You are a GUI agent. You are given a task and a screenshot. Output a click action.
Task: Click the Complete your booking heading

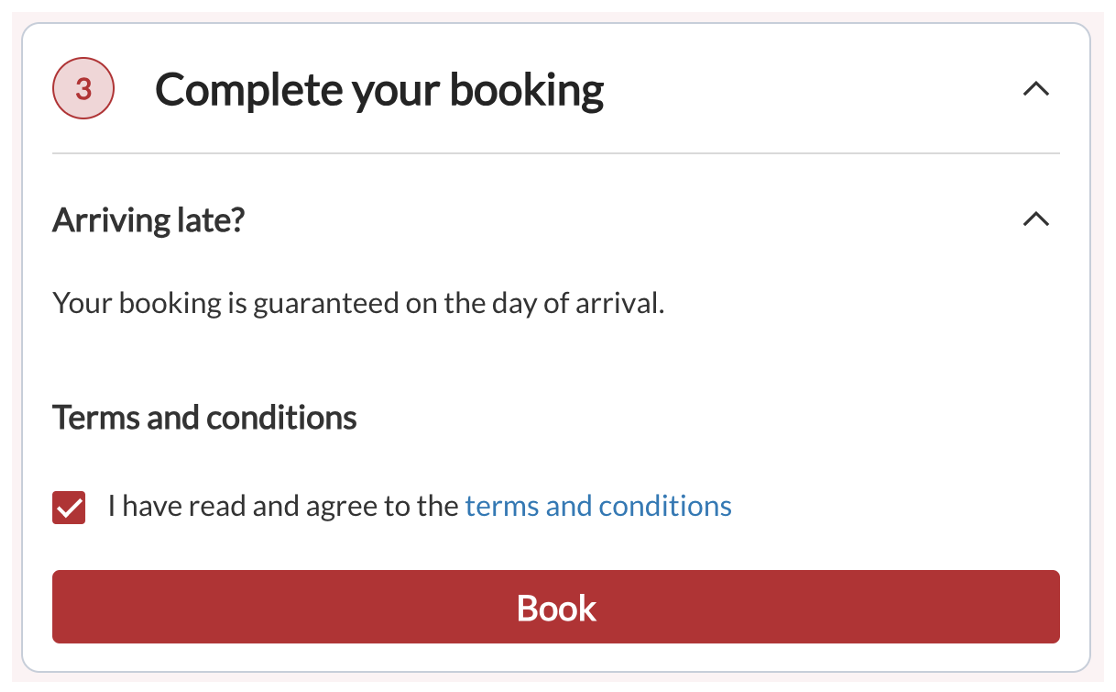[379, 89]
